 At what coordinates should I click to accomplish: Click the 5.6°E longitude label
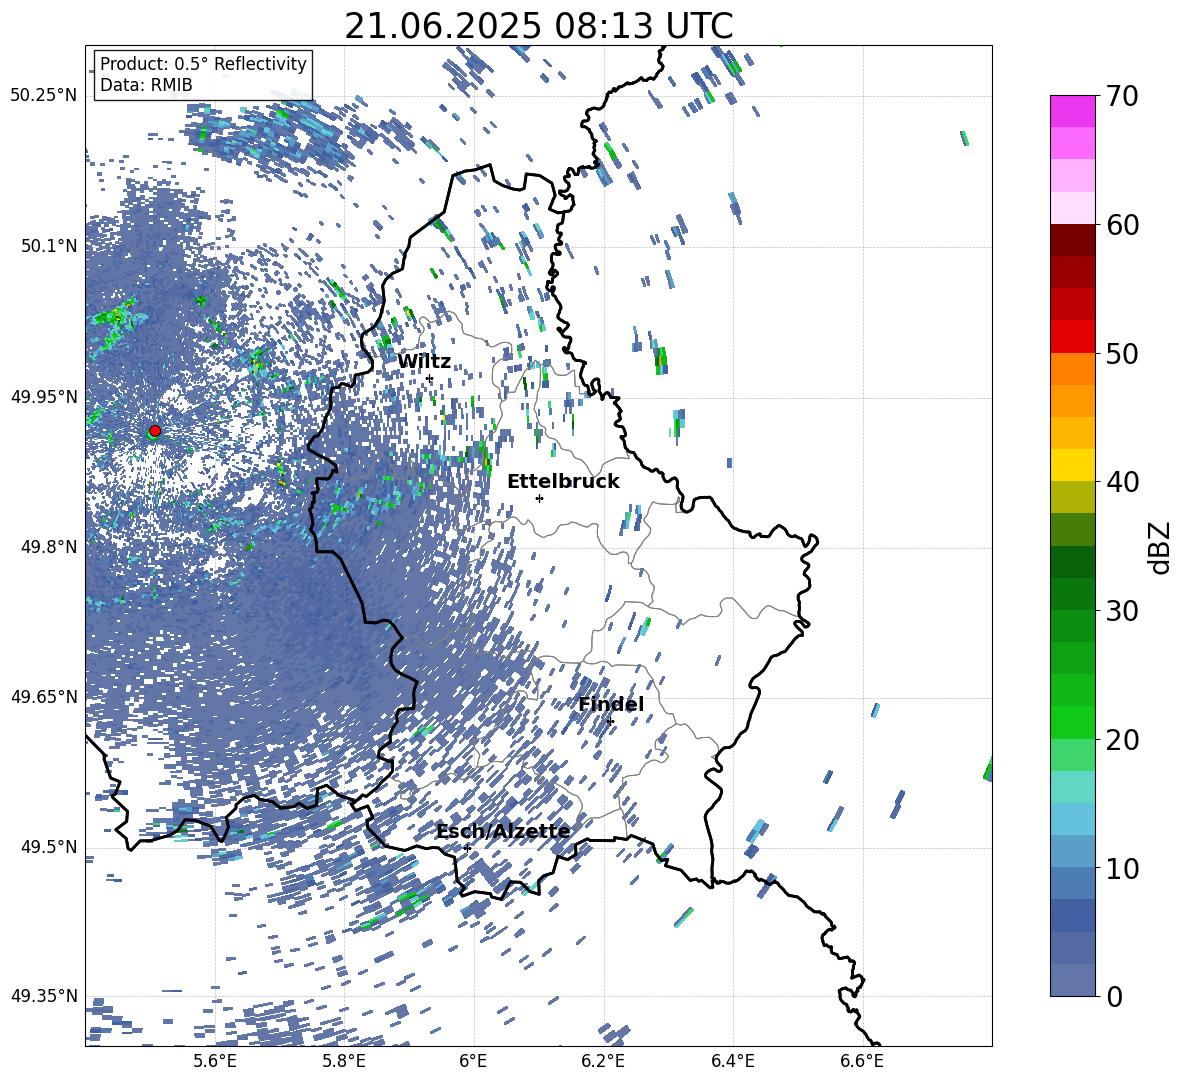[x=215, y=1061]
